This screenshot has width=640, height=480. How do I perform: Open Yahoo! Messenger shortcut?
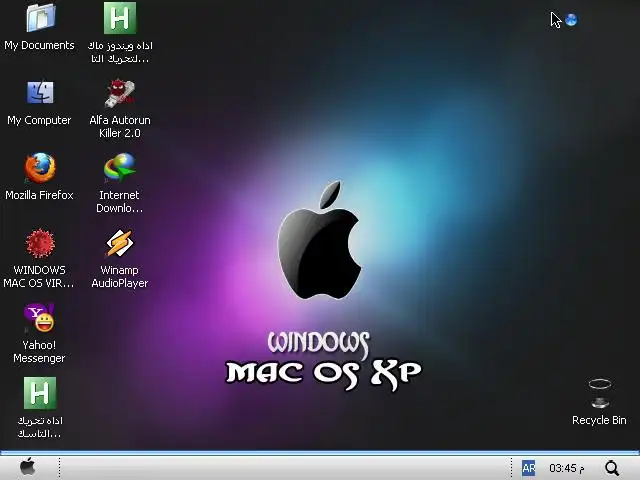(x=39, y=318)
